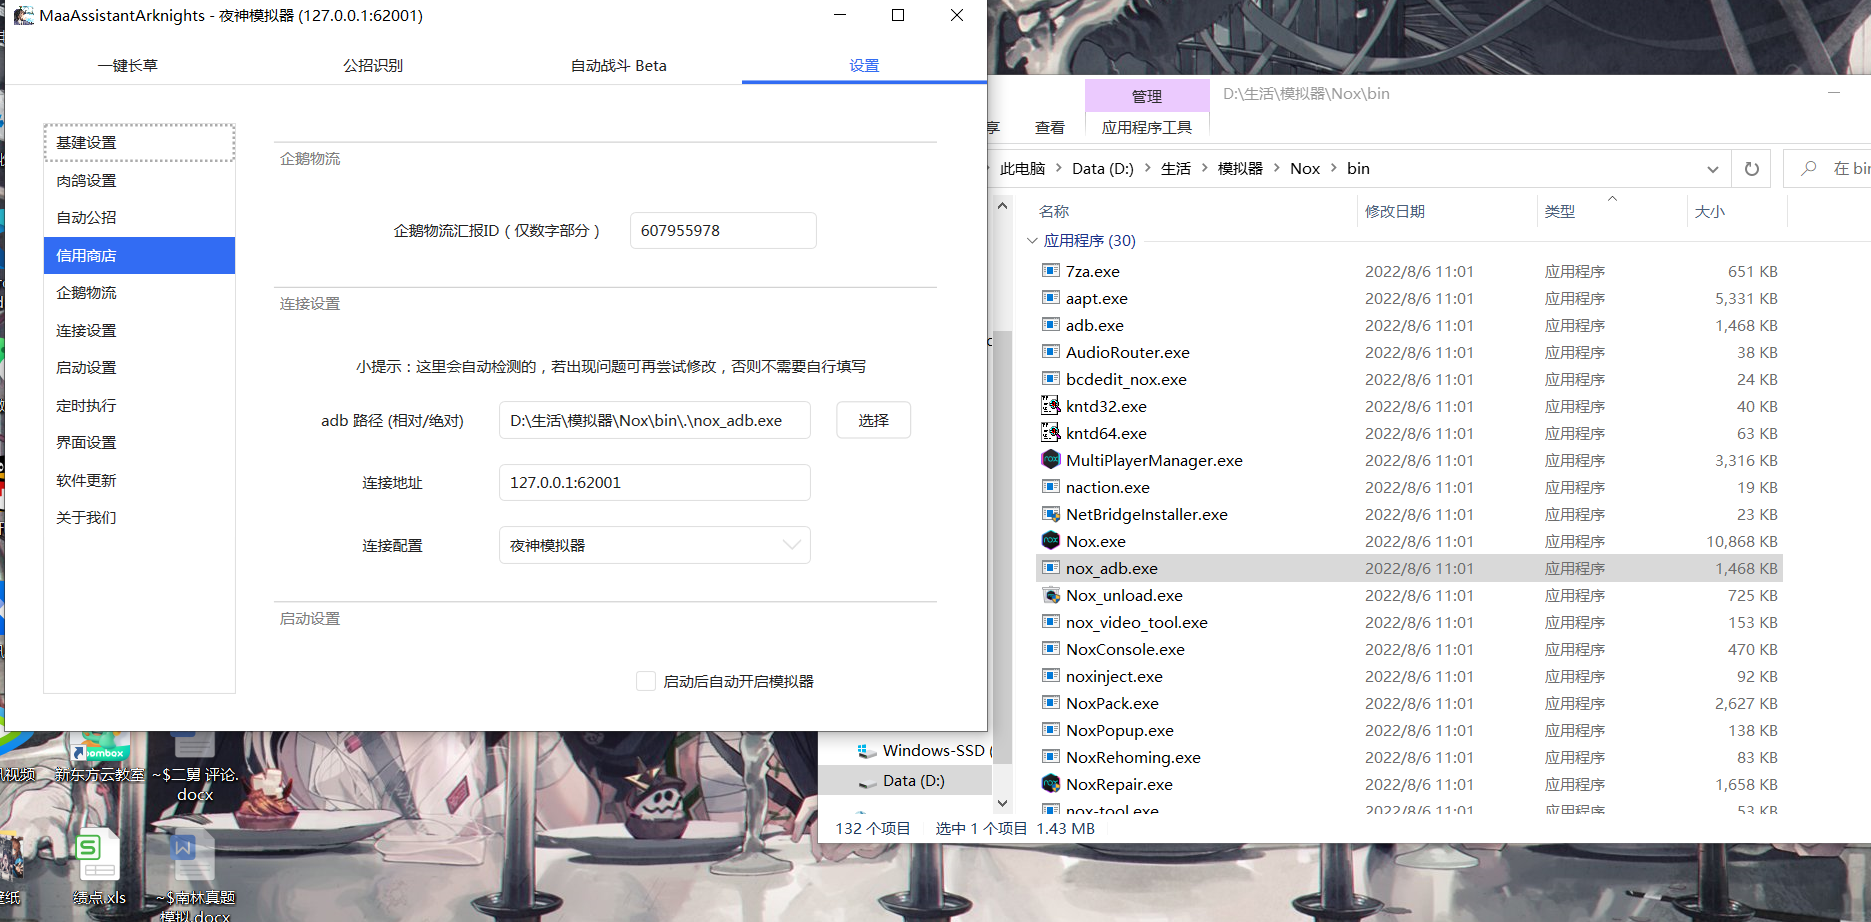Click the Data (D:) drive icon in Explorer sidebar
Image resolution: width=1871 pixels, height=922 pixels.
pyautogui.click(x=867, y=781)
